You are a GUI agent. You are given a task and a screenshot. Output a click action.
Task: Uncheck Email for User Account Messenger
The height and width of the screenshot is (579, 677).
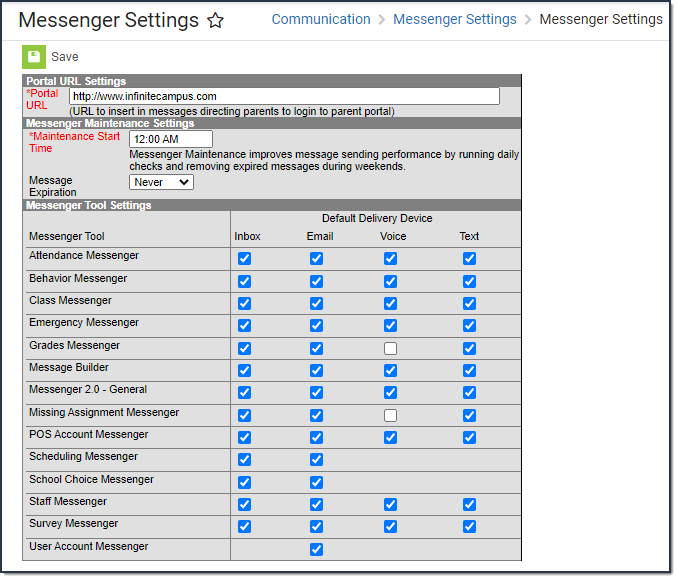coord(316,549)
